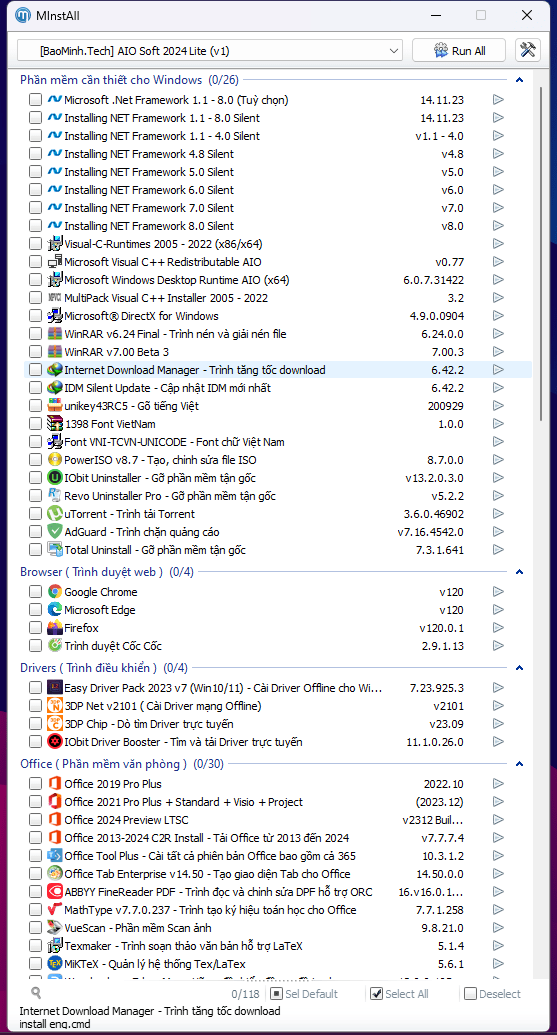Run install arrow for Total Uninstall
Image resolution: width=557 pixels, height=1035 pixels.
coord(498,549)
